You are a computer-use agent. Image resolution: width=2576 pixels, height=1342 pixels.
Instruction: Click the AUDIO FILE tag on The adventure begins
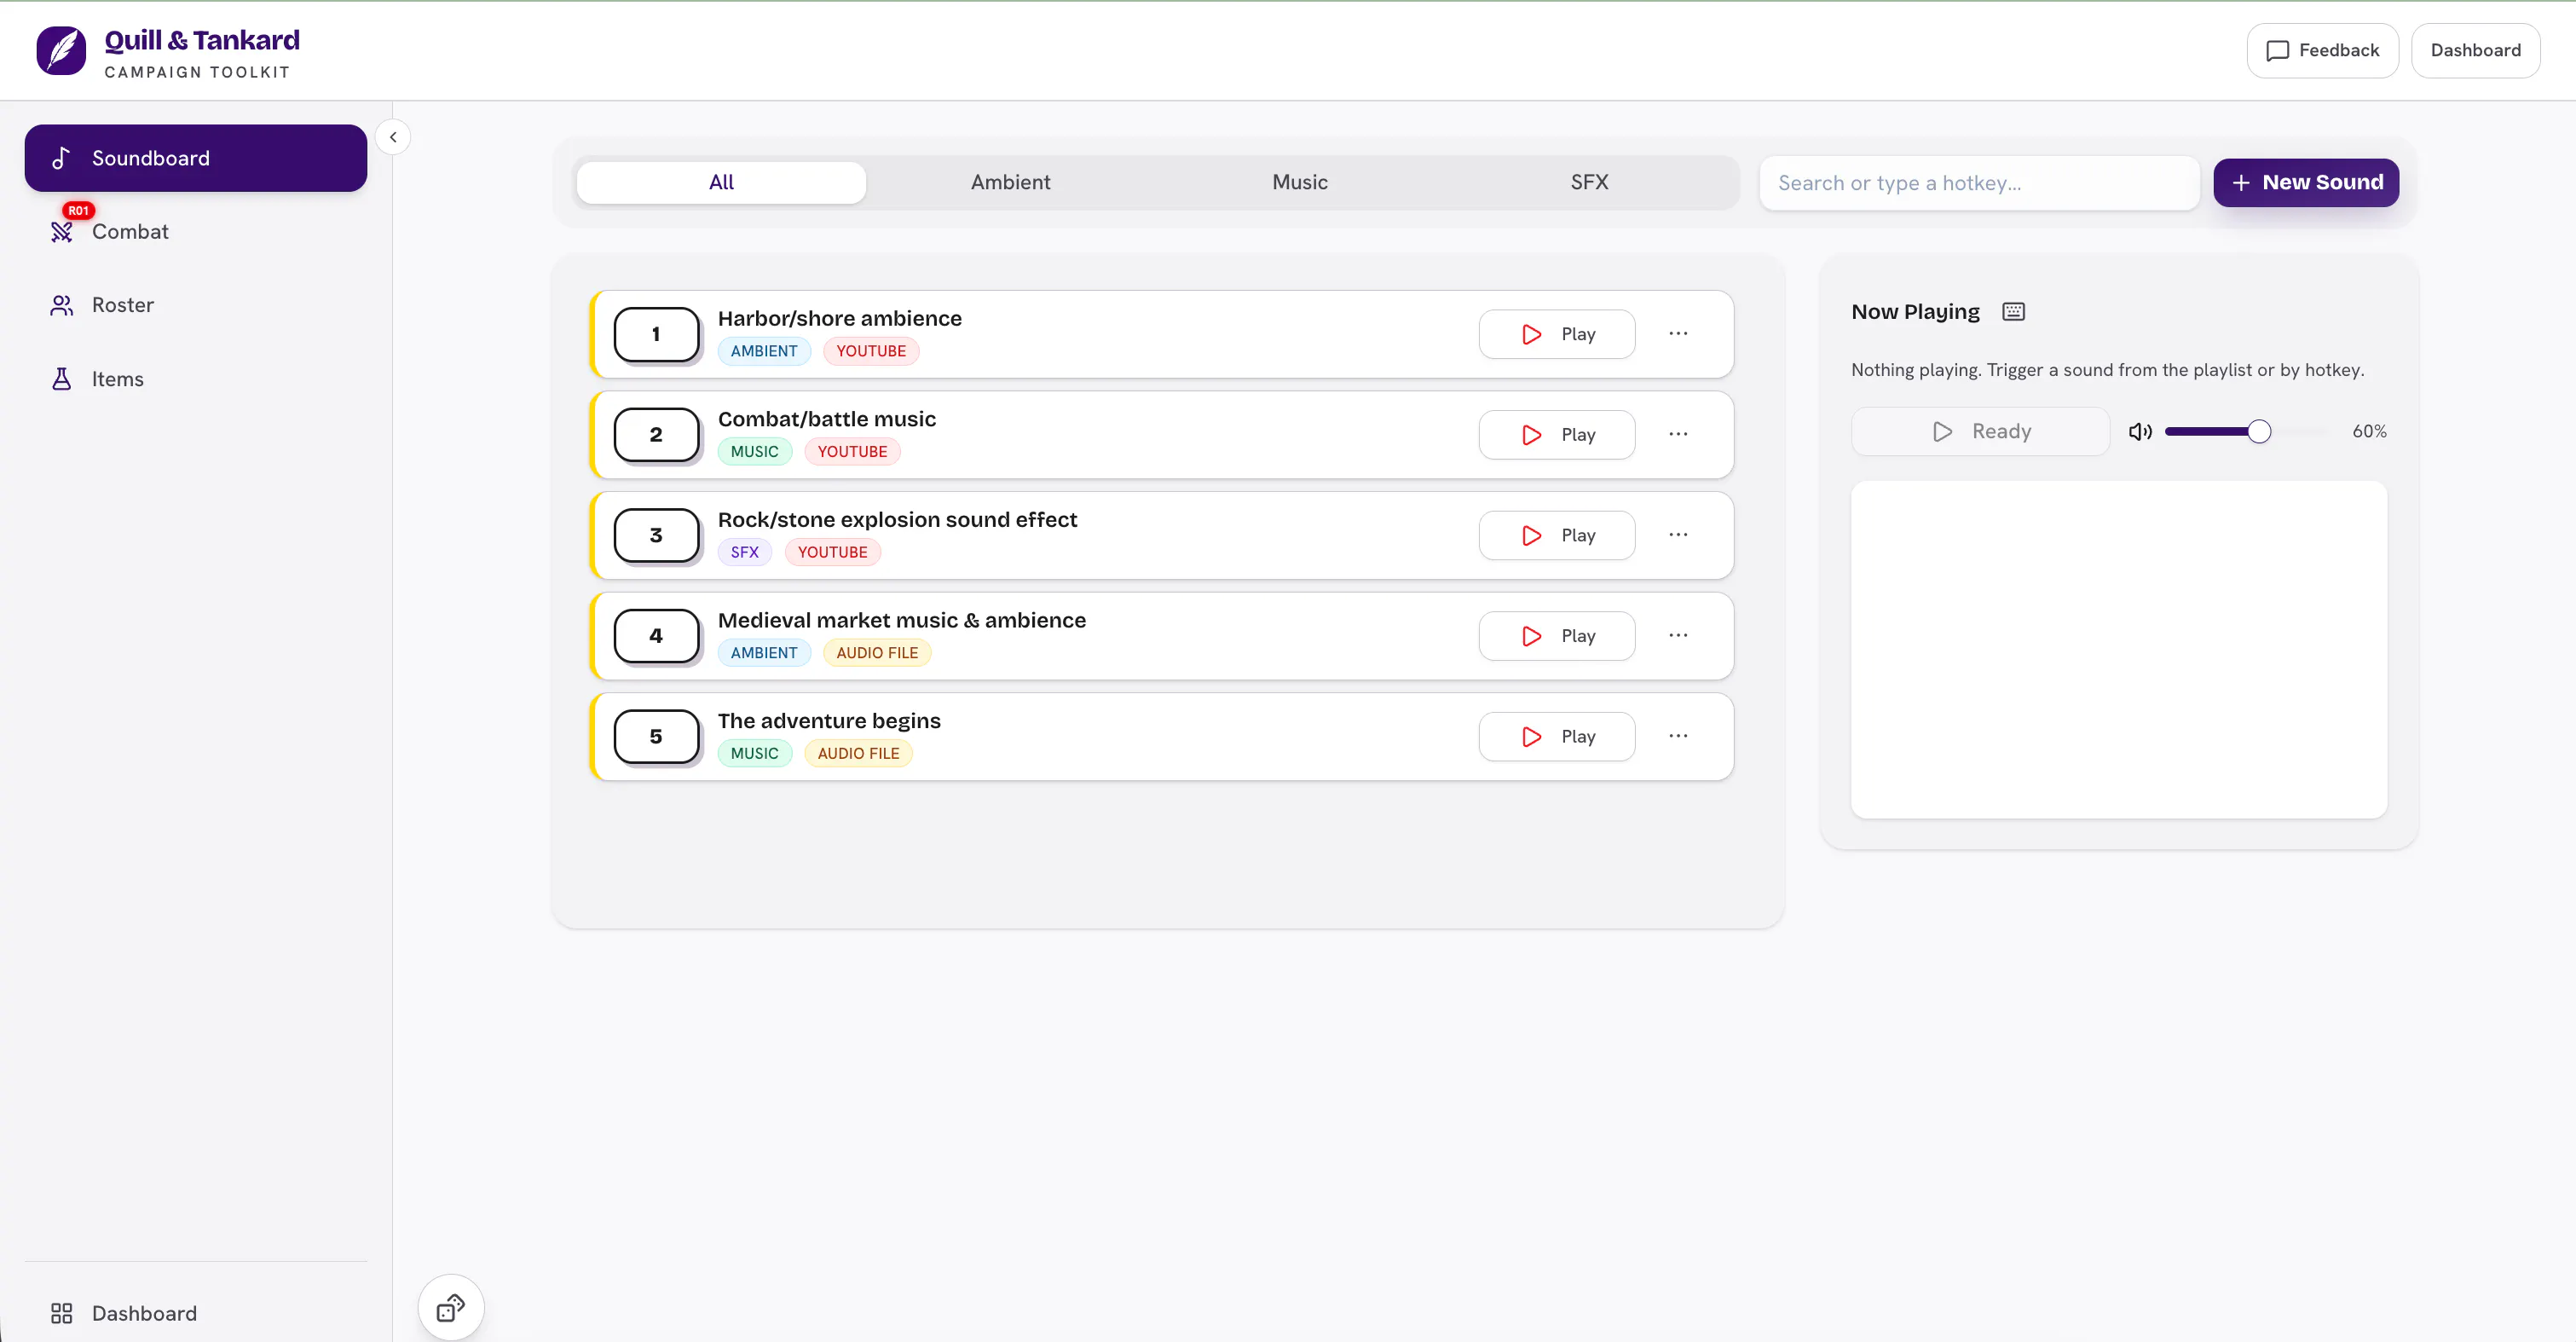click(x=858, y=754)
